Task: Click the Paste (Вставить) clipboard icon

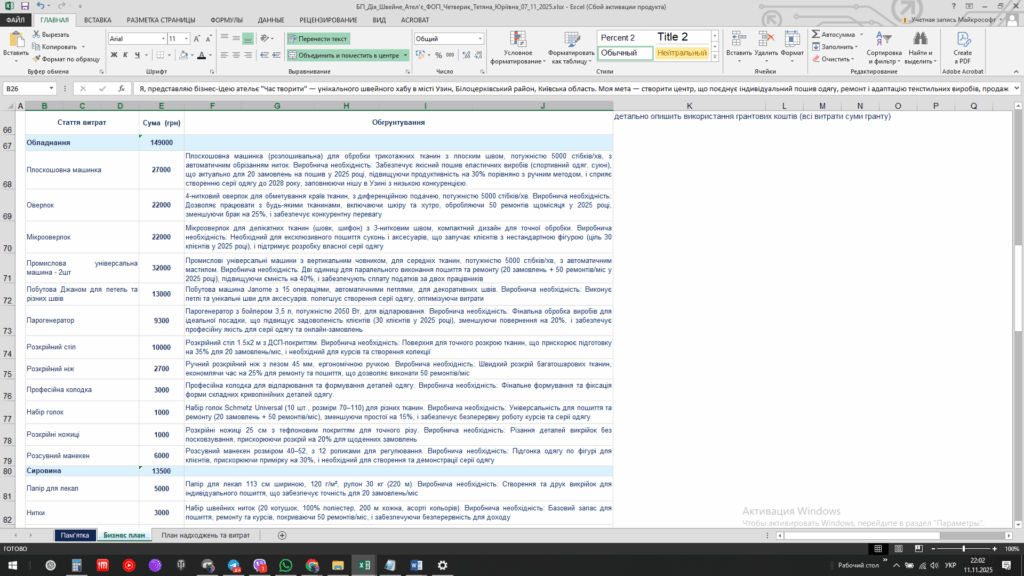Action: 17,42
